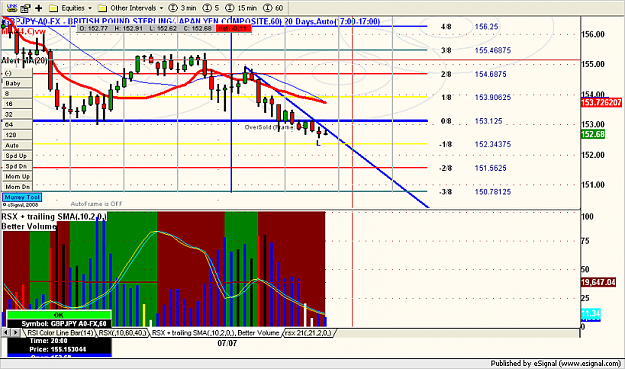The width and height of the screenshot is (625, 369).
Task: Select the 32 frame button
Action: click(17, 114)
